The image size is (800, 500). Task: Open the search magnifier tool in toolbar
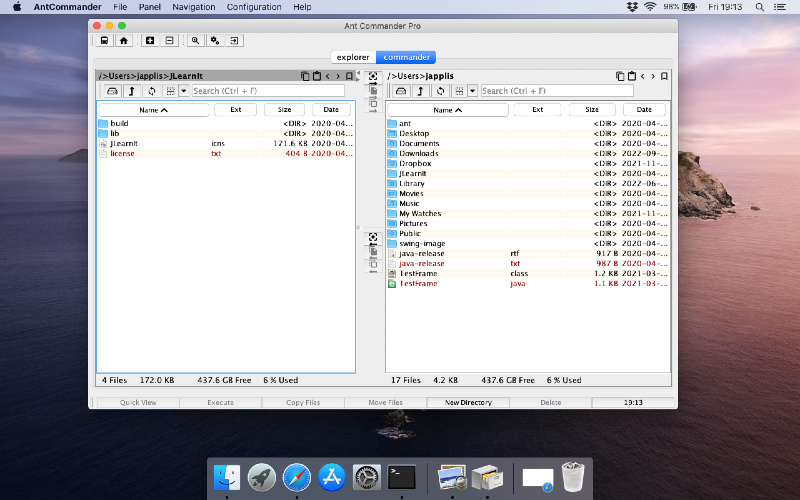195,40
